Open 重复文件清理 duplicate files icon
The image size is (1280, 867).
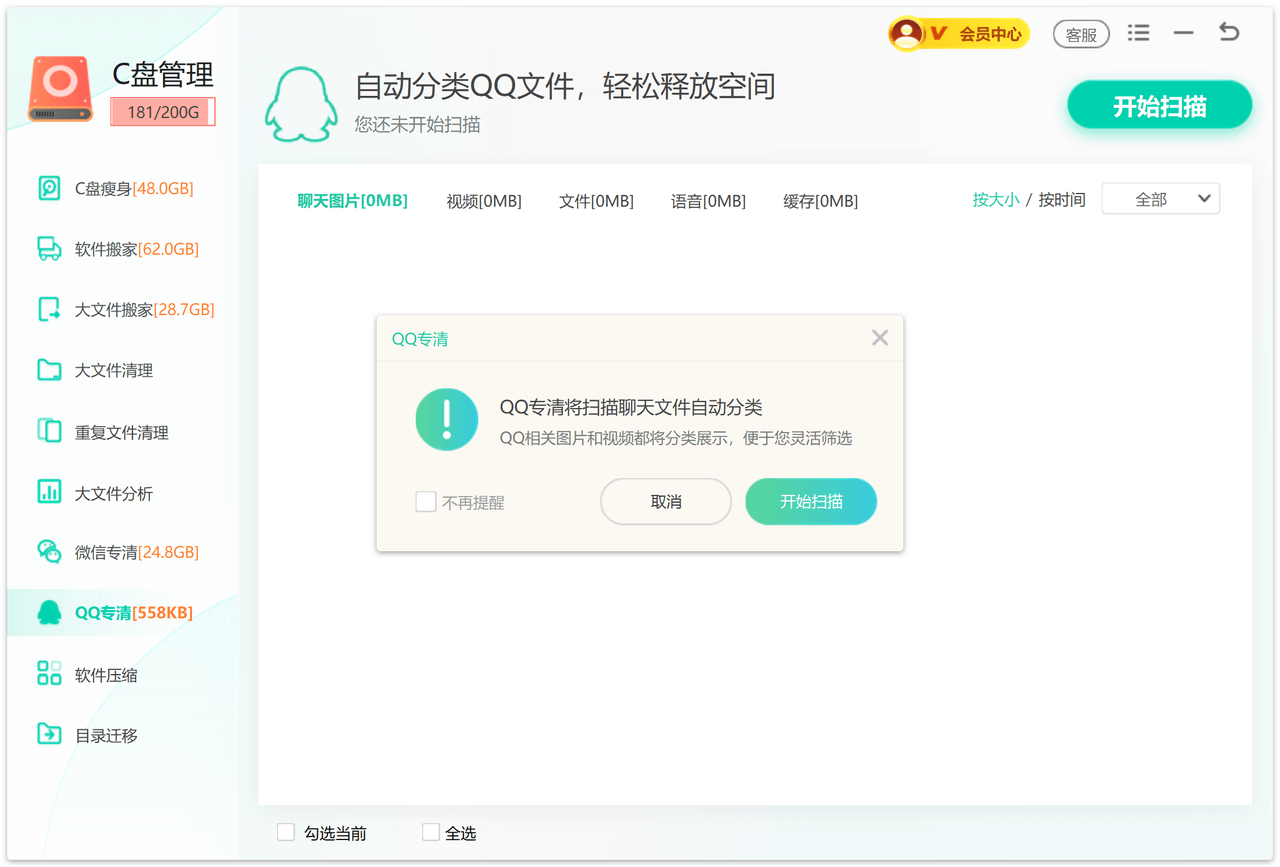tap(49, 432)
